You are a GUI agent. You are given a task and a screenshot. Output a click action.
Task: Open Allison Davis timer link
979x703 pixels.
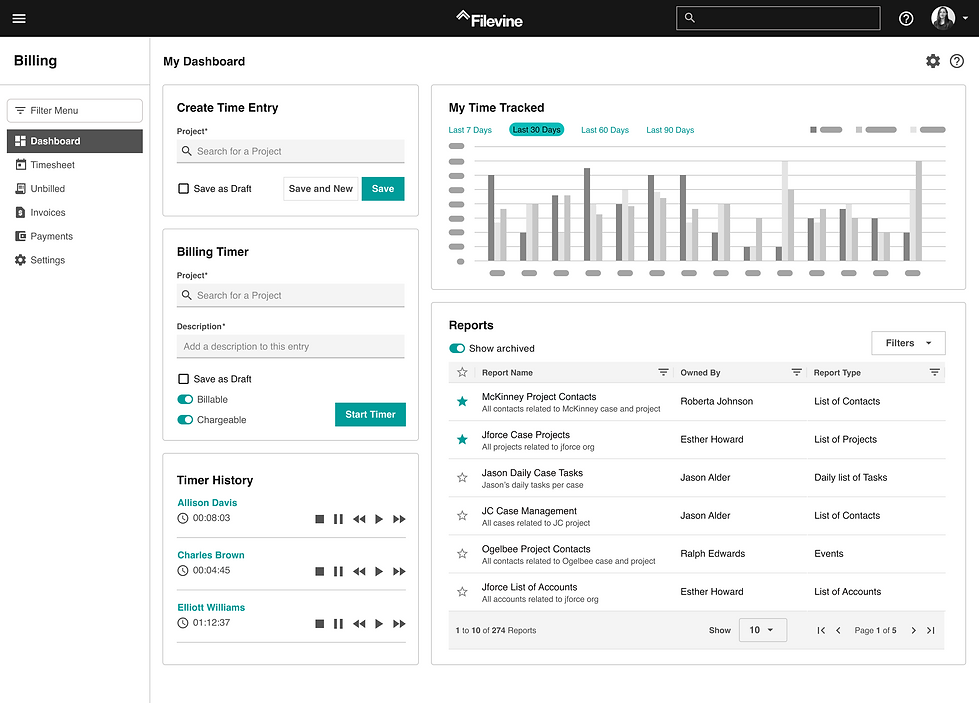pyautogui.click(x=207, y=503)
